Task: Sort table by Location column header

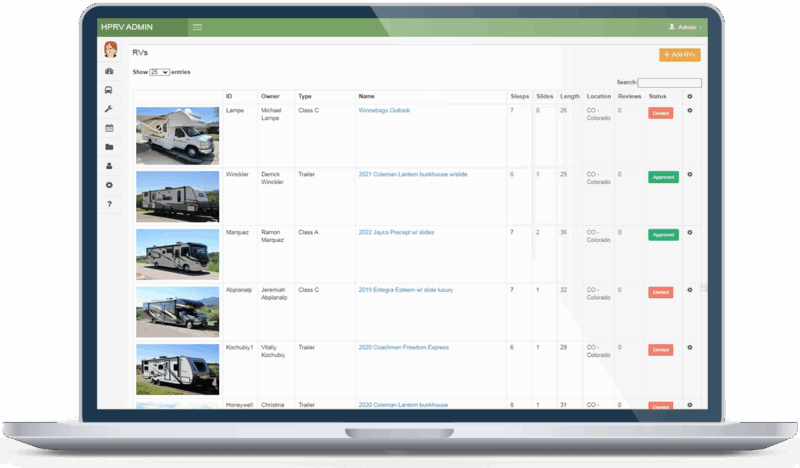Action: point(598,96)
